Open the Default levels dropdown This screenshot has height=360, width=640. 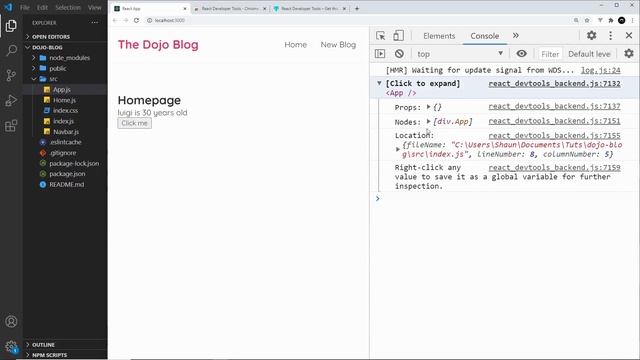tap(589, 54)
